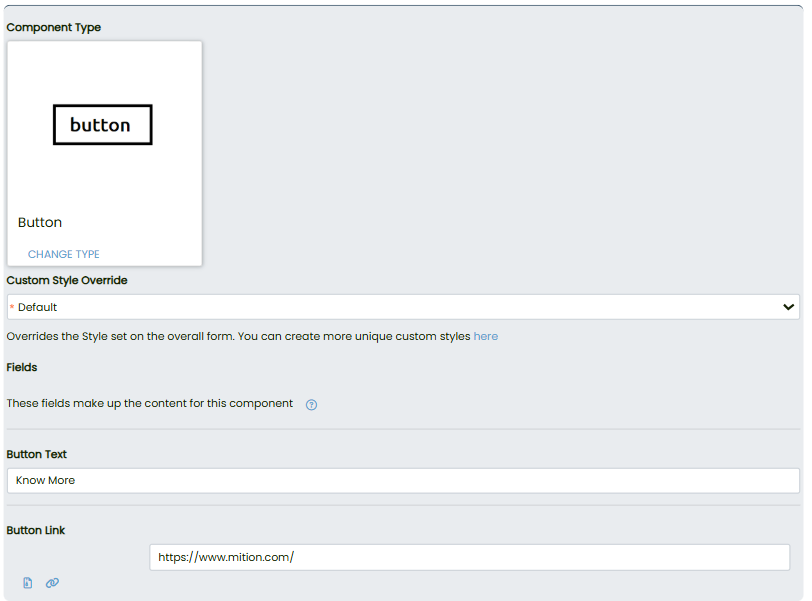Click the red asterisk in the style dropdown
This screenshot has height=601, width=812.
[12, 307]
